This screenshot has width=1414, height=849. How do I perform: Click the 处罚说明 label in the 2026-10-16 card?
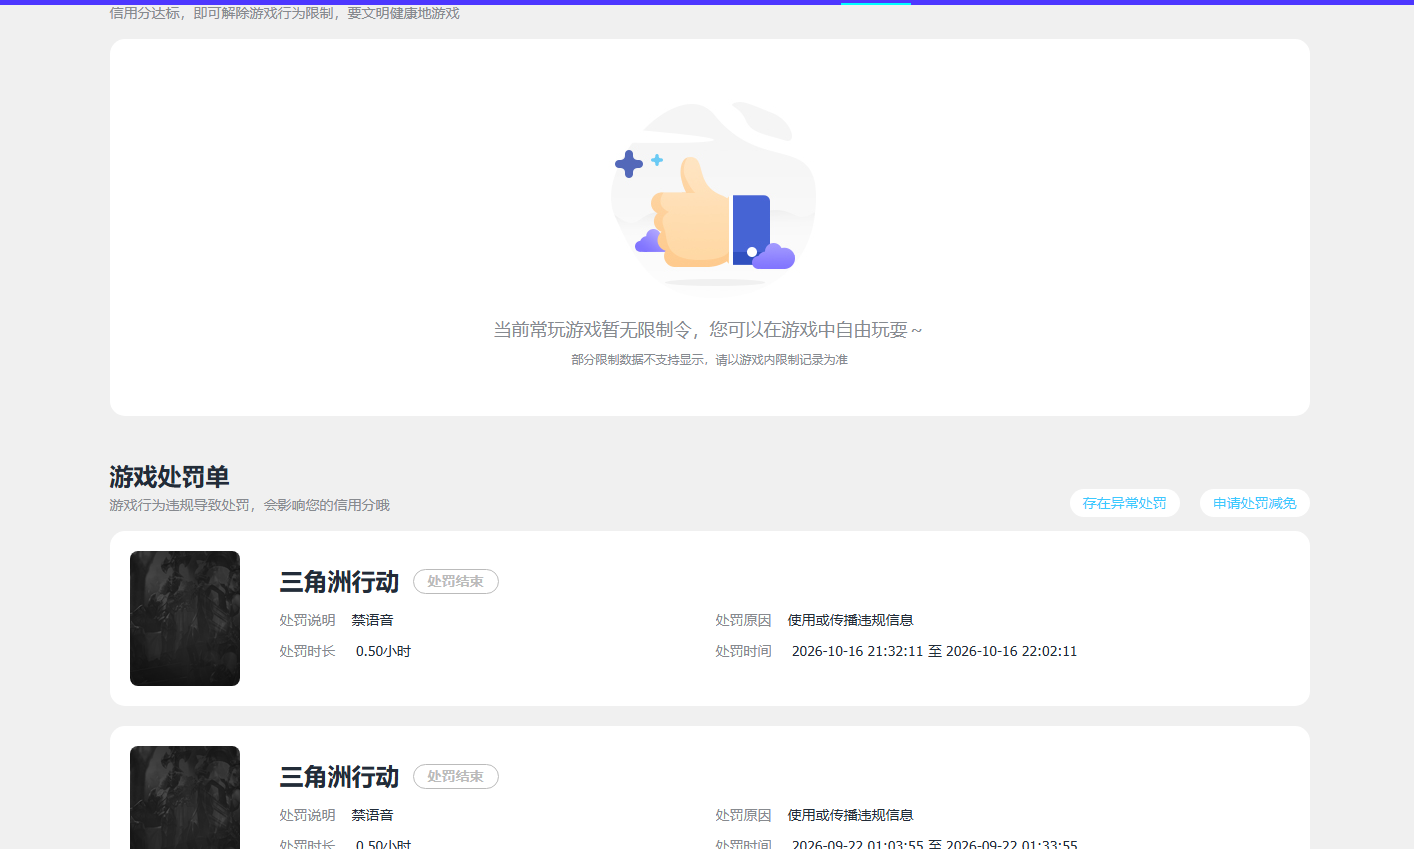[307, 620]
